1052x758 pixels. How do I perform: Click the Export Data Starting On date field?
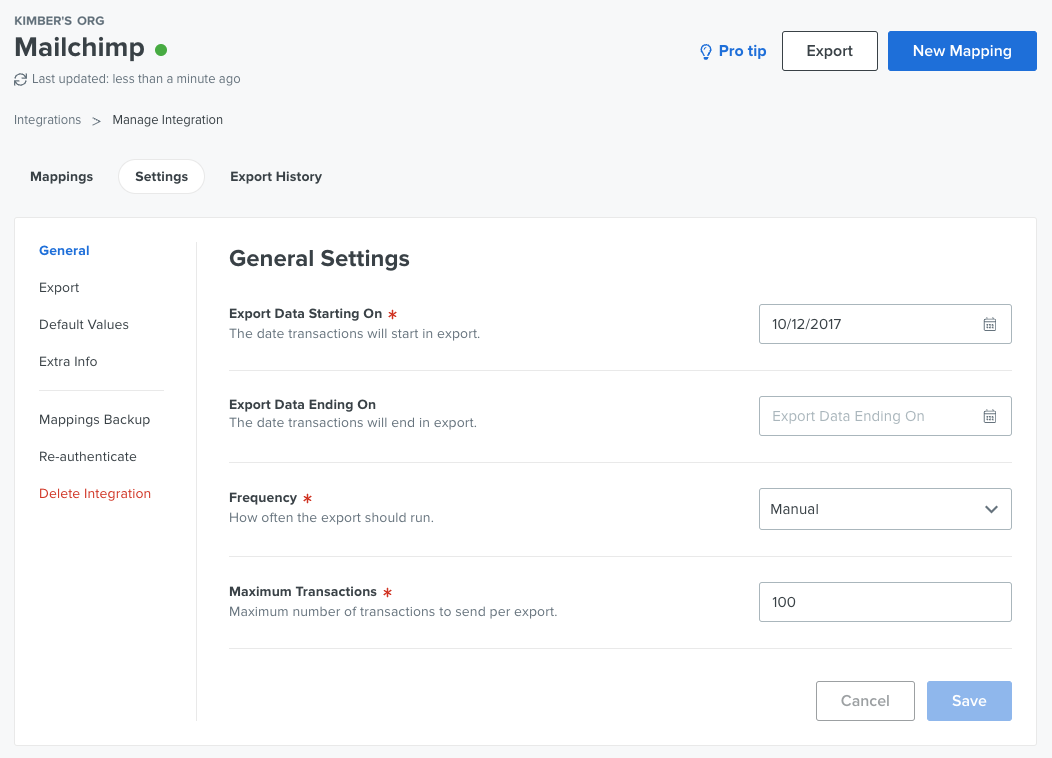point(885,324)
